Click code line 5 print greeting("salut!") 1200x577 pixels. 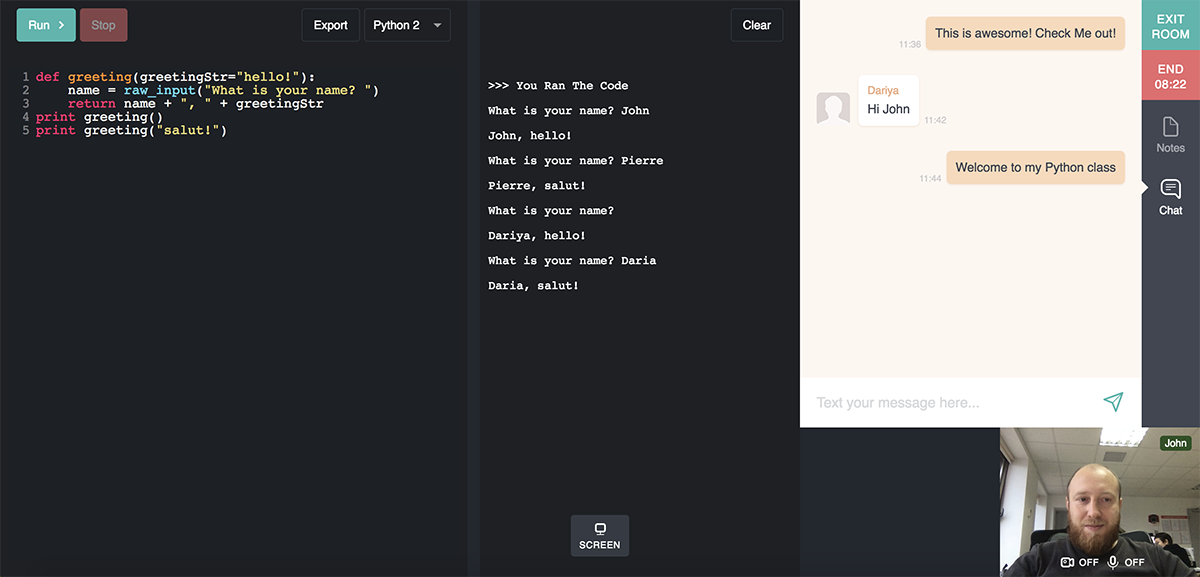pyautogui.click(x=131, y=130)
